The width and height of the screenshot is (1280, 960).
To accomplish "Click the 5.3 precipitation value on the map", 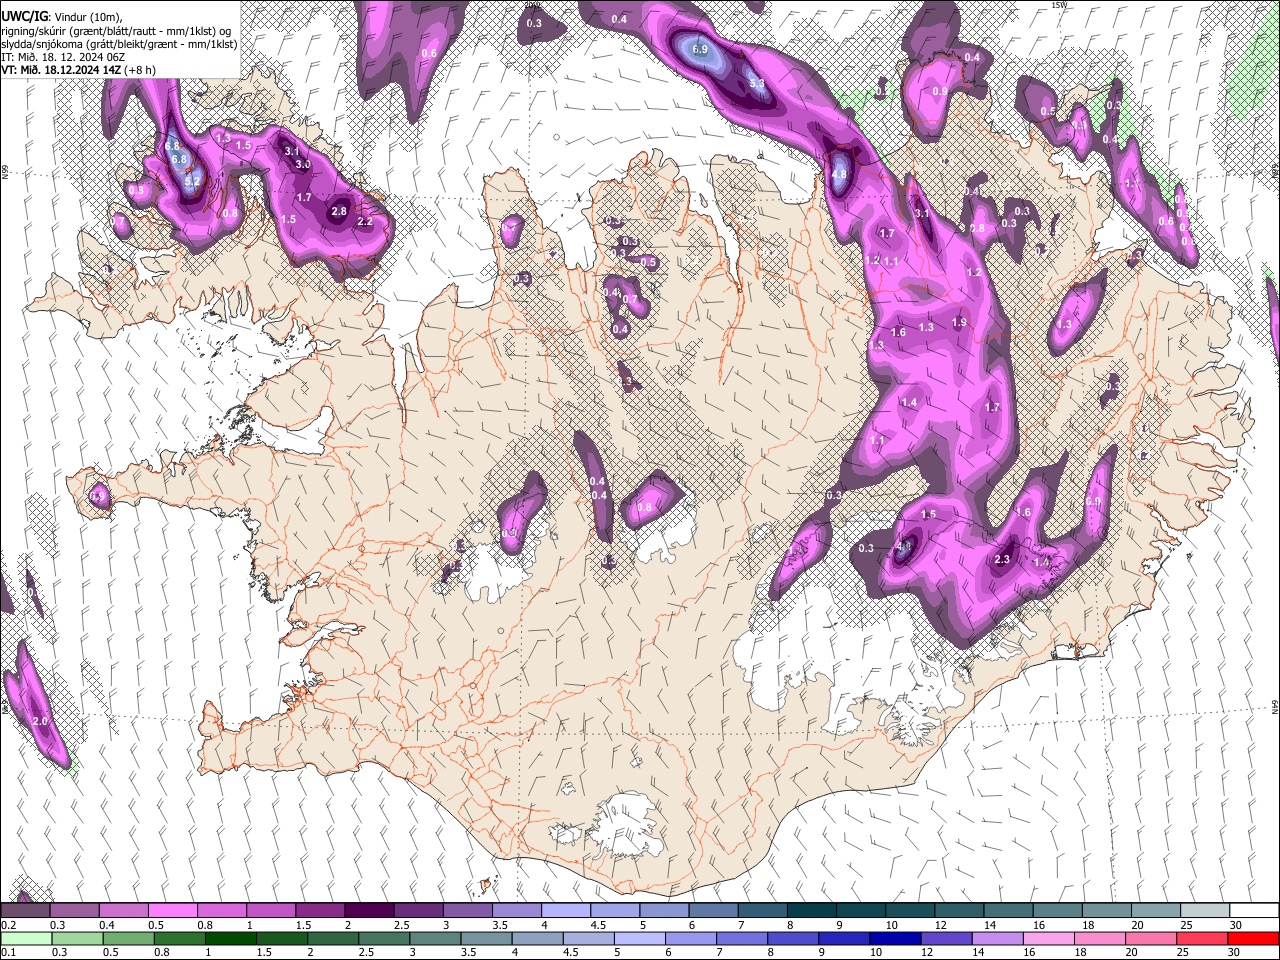I will [x=757, y=83].
